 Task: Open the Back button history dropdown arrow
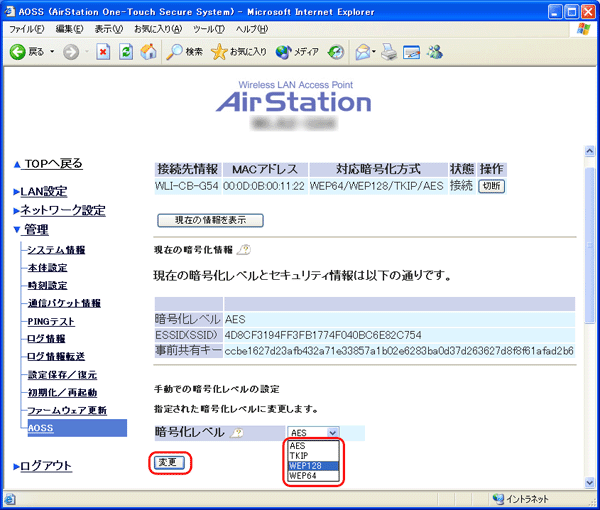pos(52,52)
